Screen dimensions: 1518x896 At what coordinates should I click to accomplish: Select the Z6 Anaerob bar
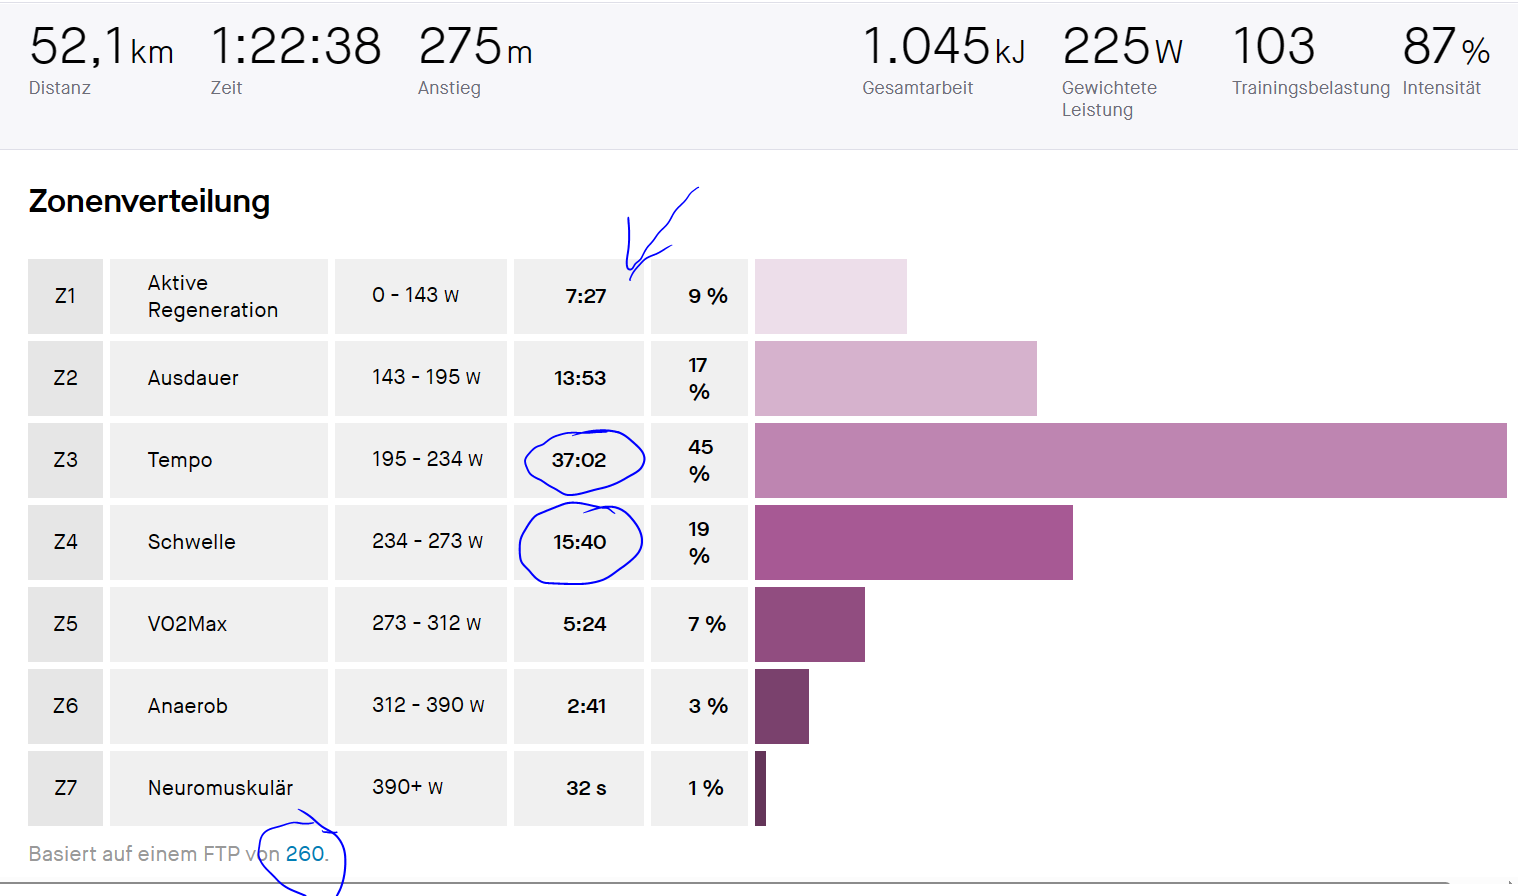(781, 706)
